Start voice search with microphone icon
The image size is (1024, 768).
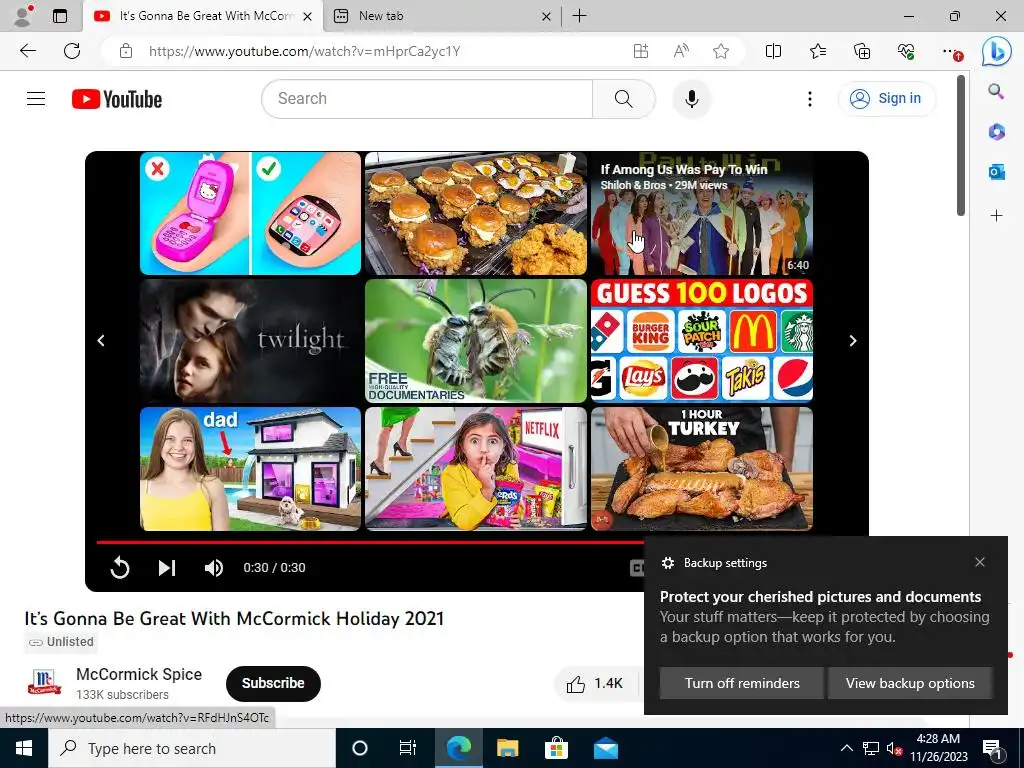[692, 99]
